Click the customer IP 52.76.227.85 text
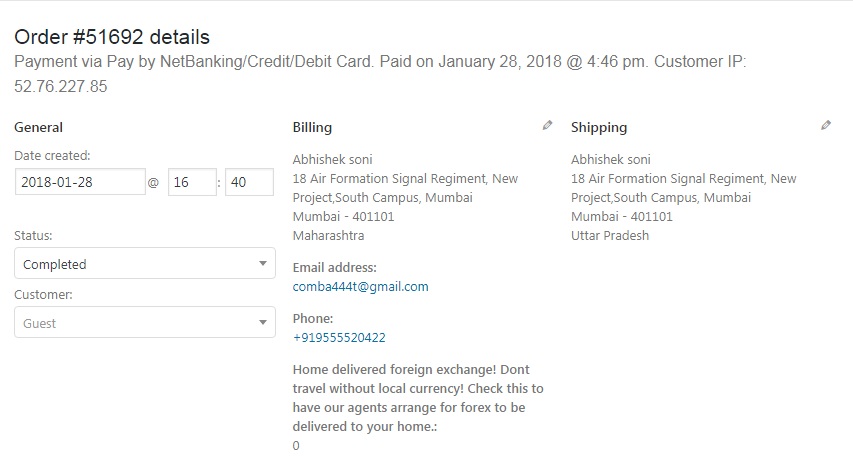This screenshot has height=463, width=853. (60, 87)
